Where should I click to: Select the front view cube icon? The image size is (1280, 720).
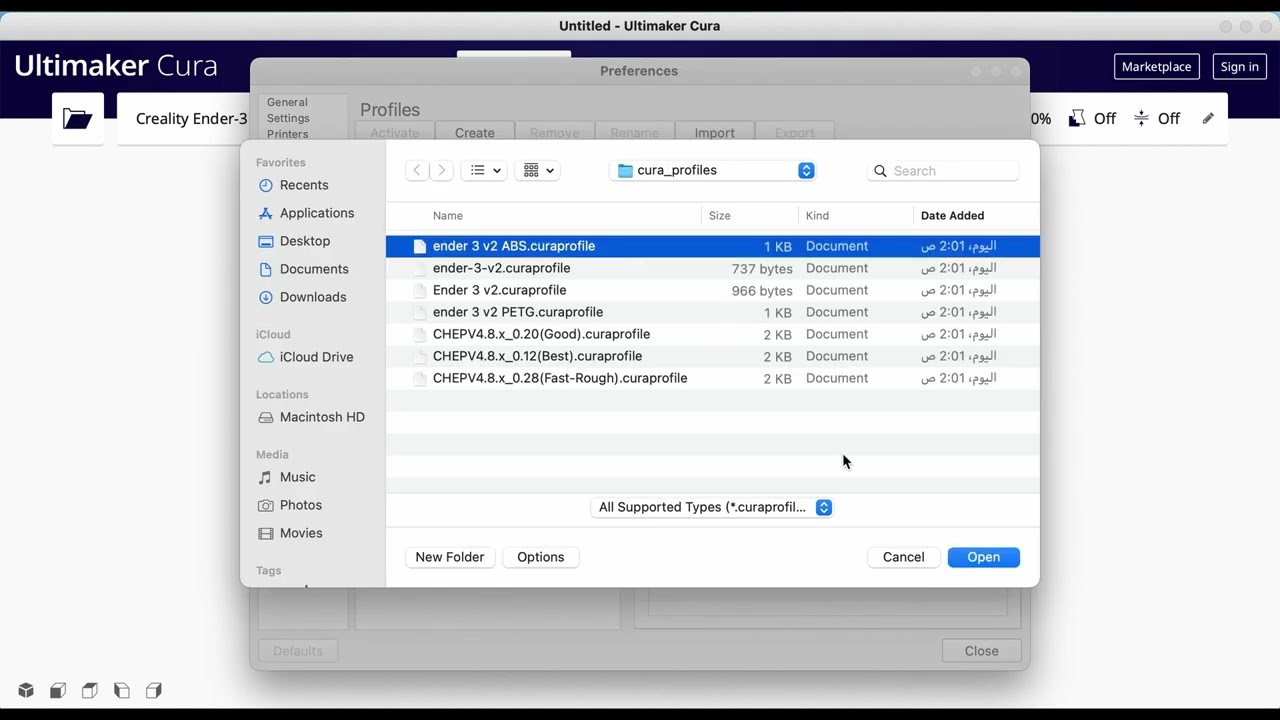click(x=58, y=690)
